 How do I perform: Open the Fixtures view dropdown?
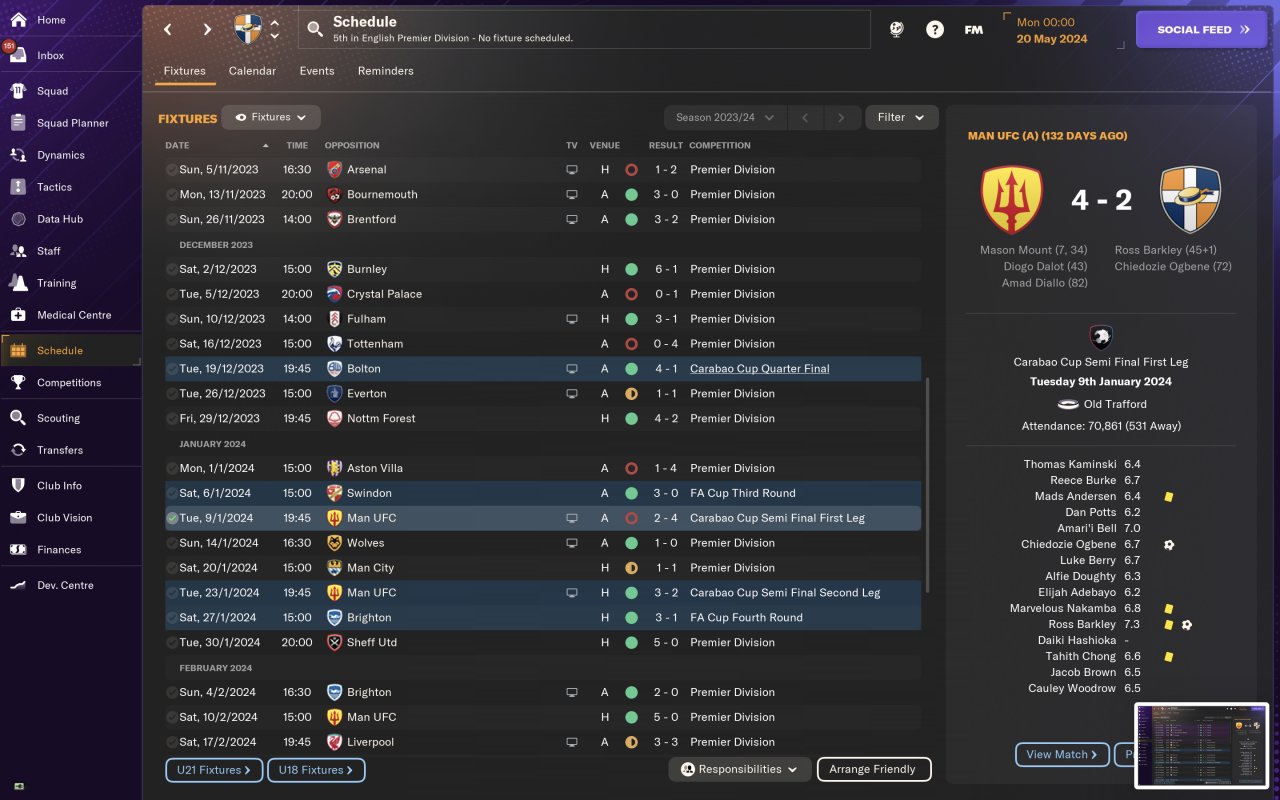[x=271, y=117]
